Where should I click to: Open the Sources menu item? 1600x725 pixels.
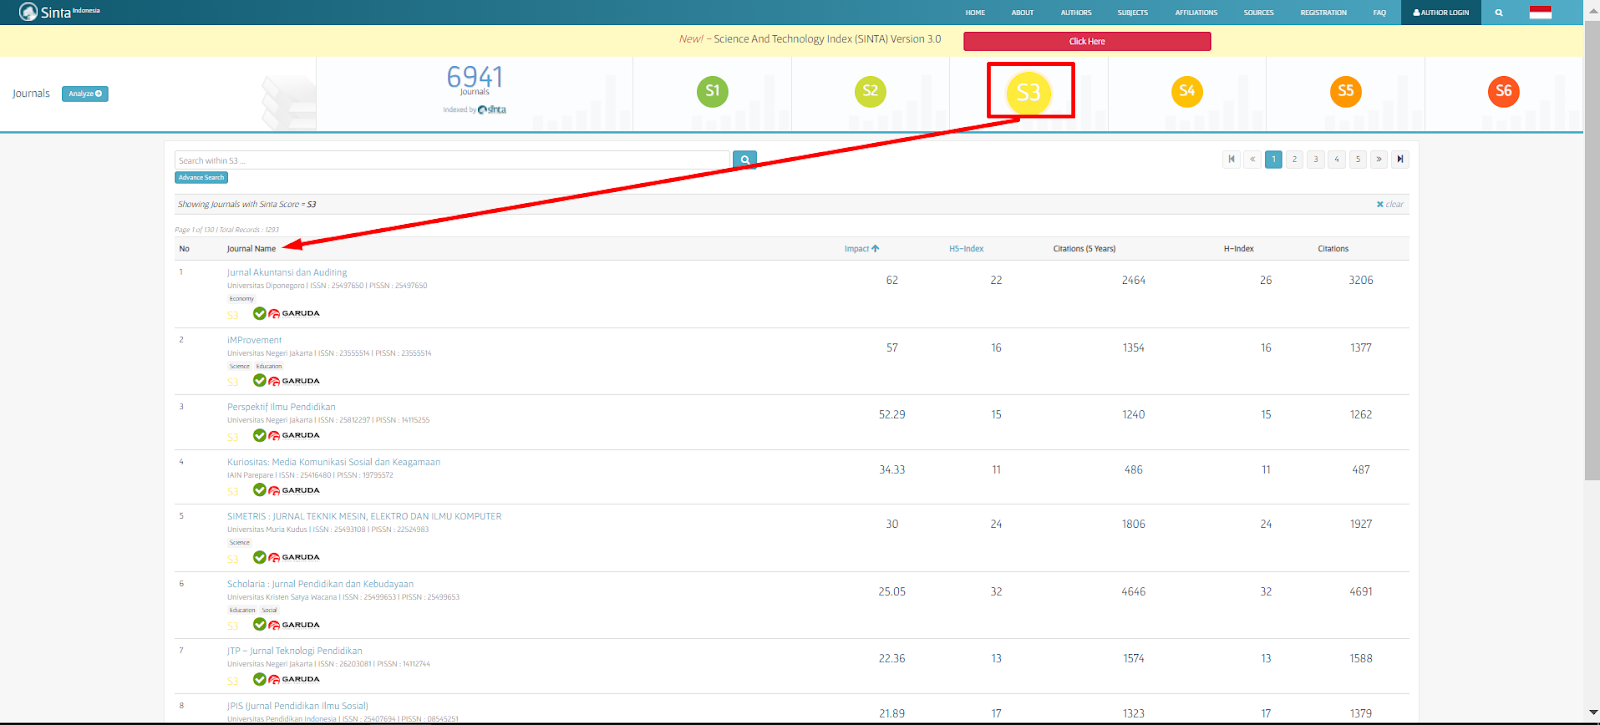click(1259, 13)
